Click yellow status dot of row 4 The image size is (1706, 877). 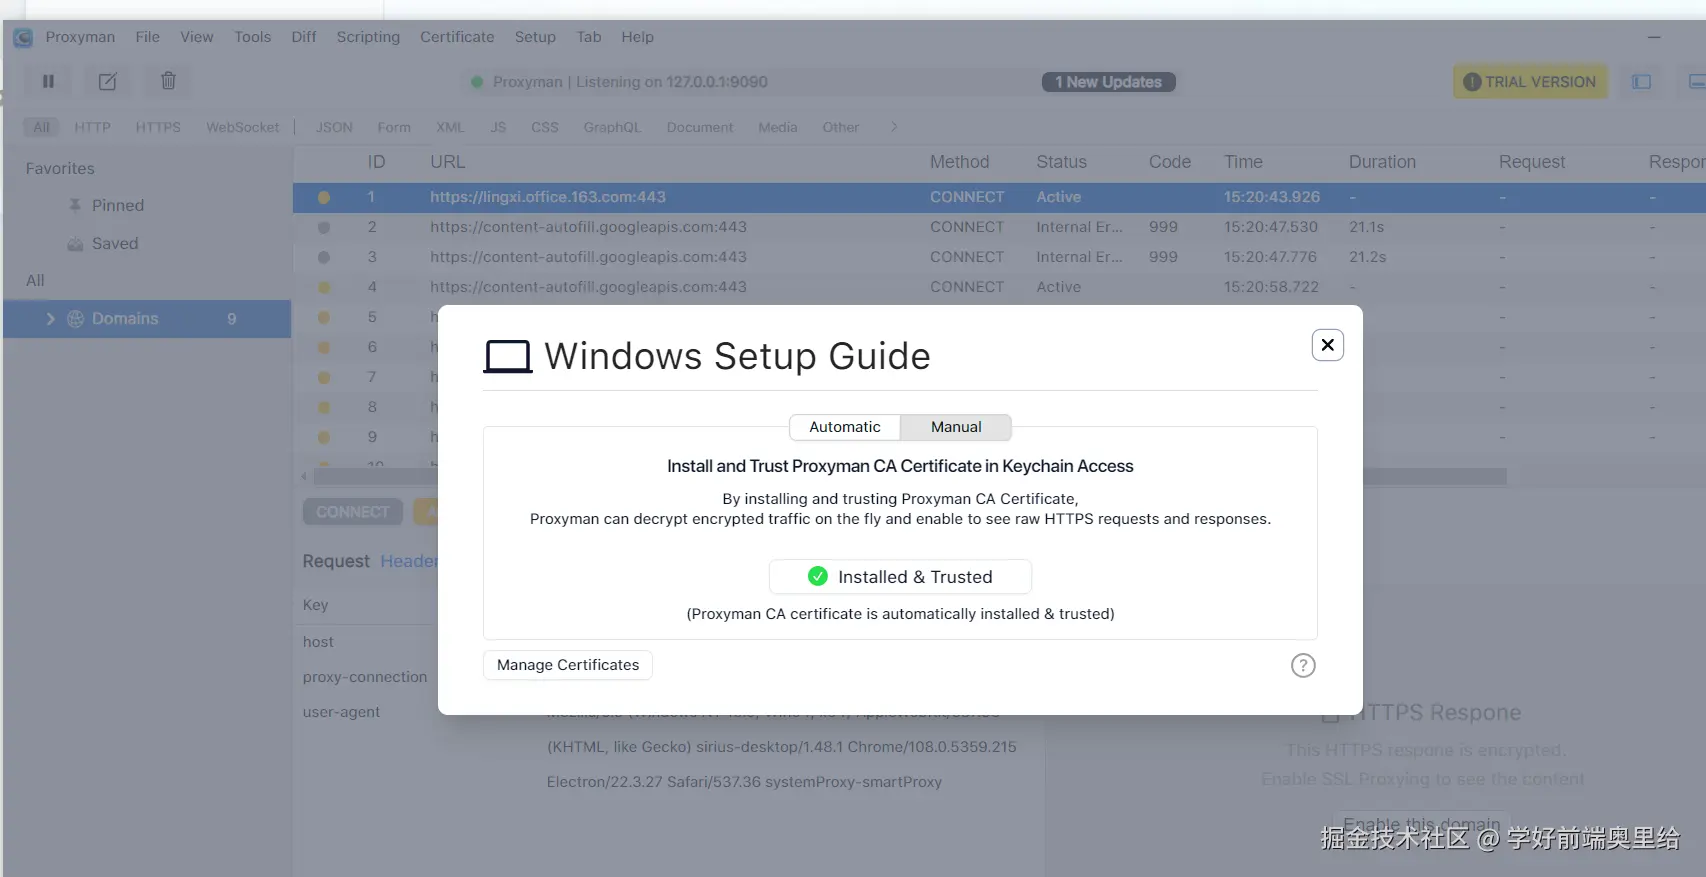324,288
